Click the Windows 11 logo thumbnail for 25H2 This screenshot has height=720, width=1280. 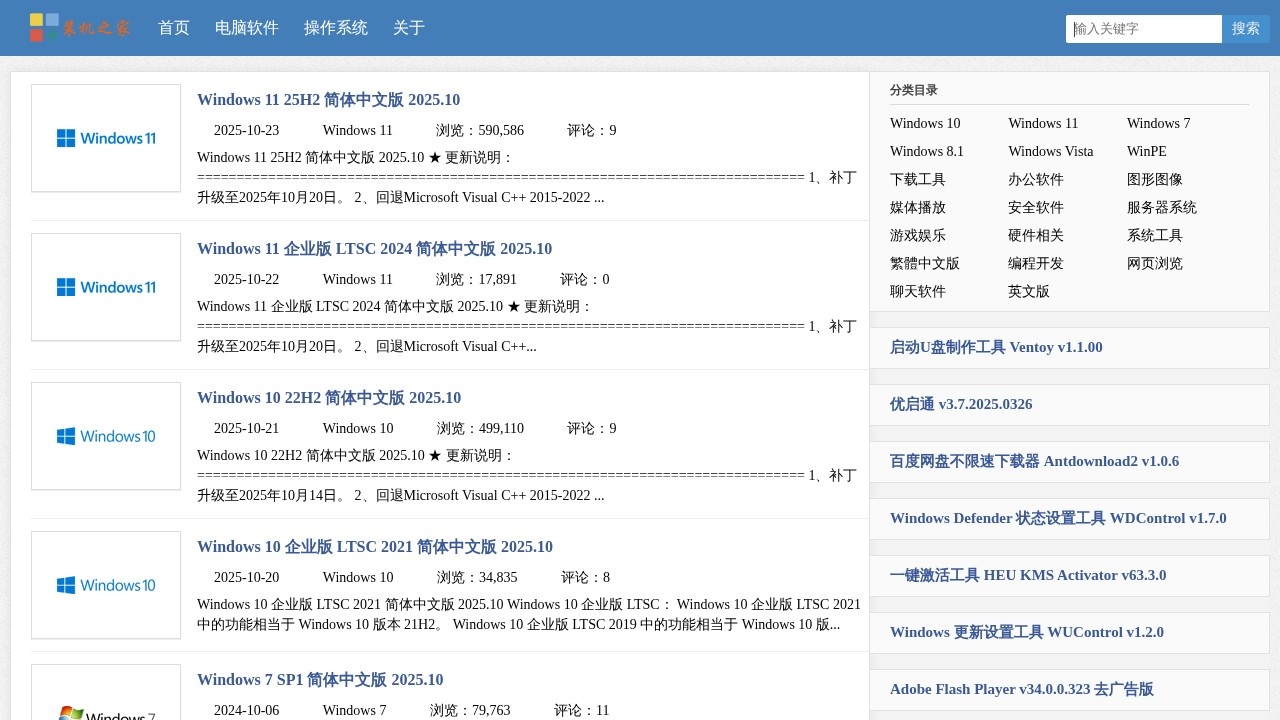pos(105,137)
